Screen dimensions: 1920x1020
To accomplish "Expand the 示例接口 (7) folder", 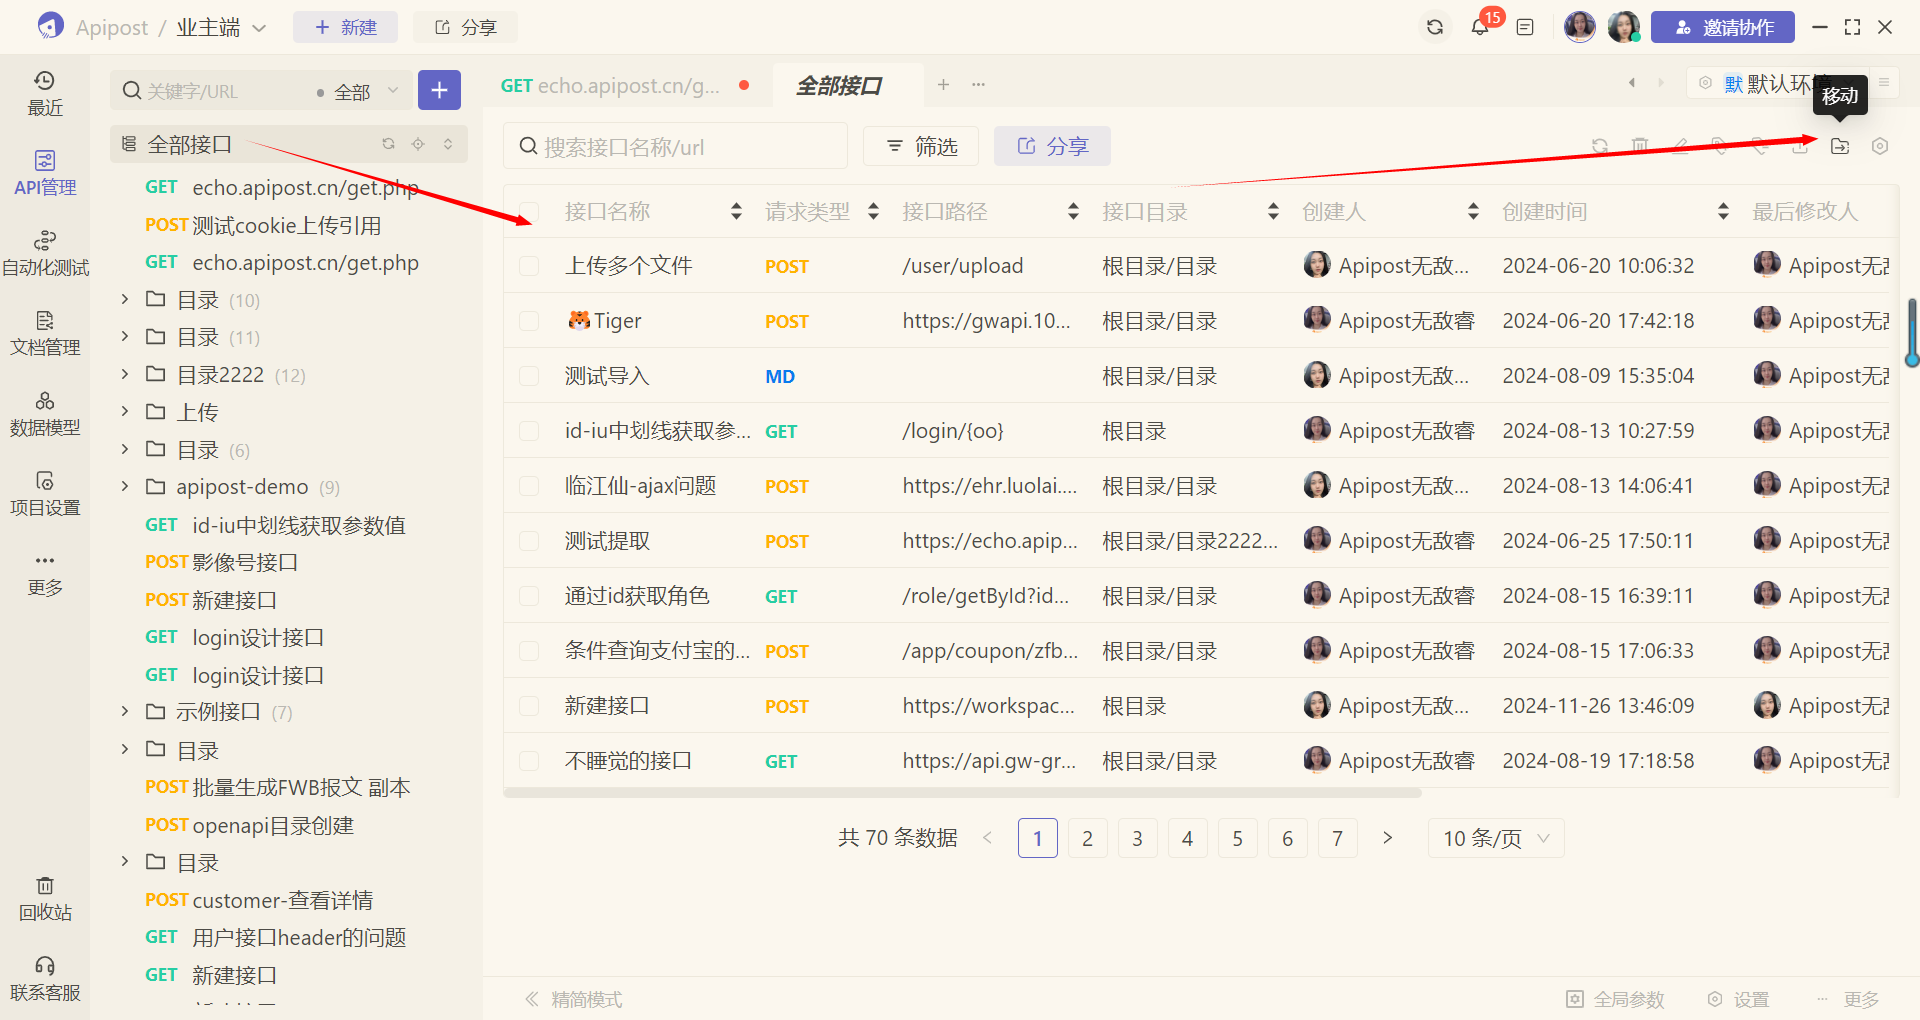I will pos(125,711).
